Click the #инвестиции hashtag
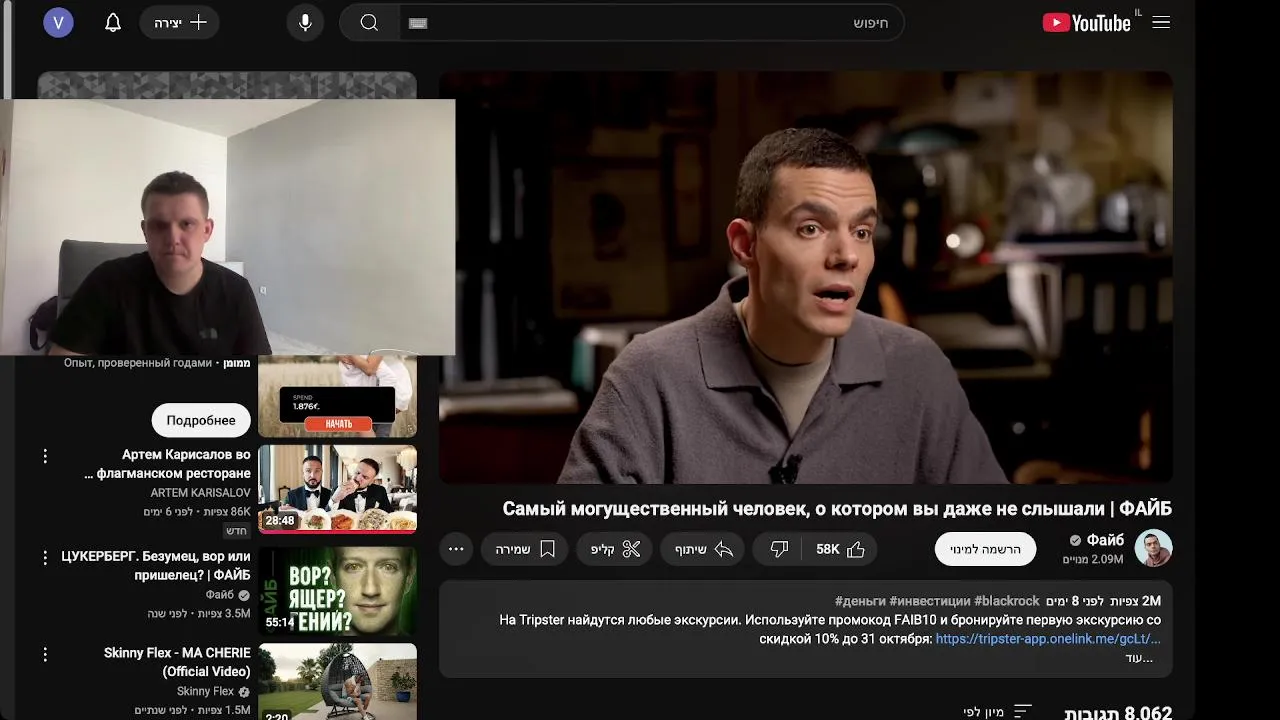Screen dimensions: 1280x720 [x=930, y=601]
